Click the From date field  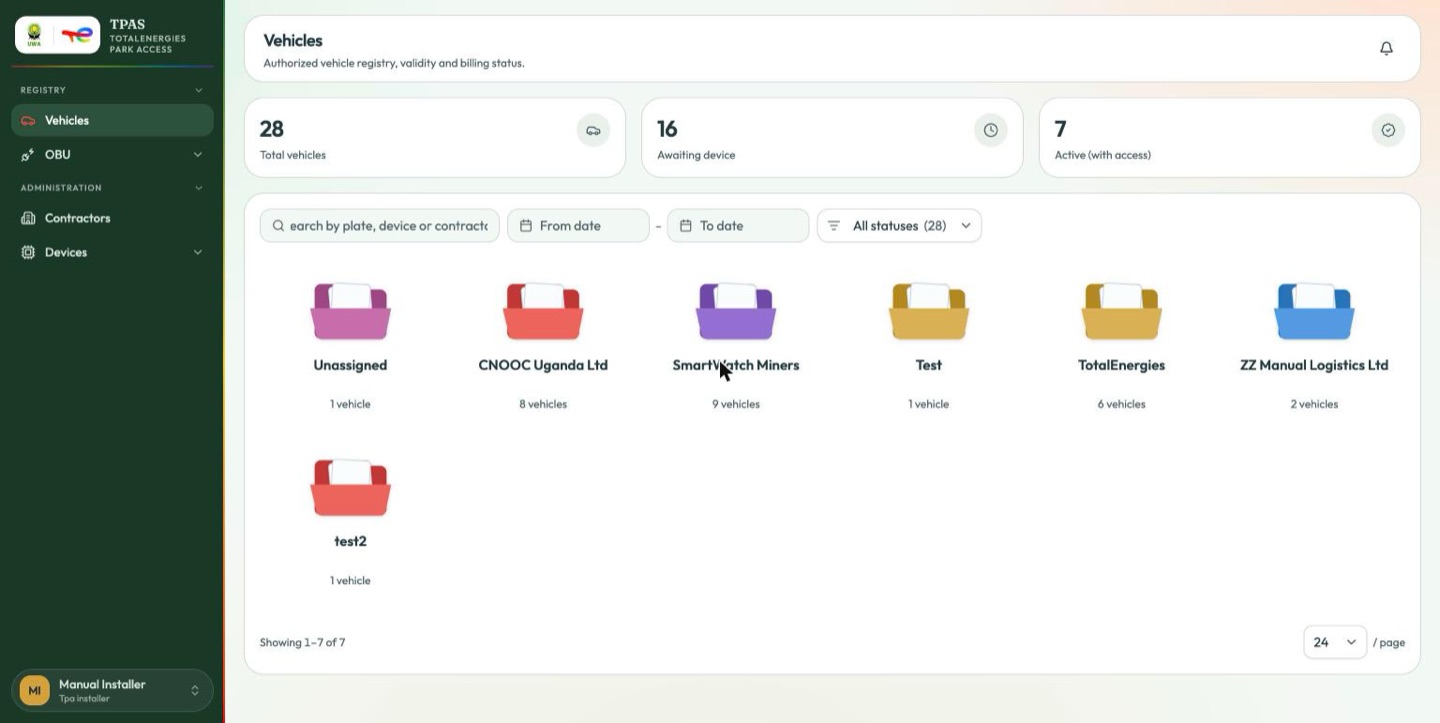pos(578,226)
